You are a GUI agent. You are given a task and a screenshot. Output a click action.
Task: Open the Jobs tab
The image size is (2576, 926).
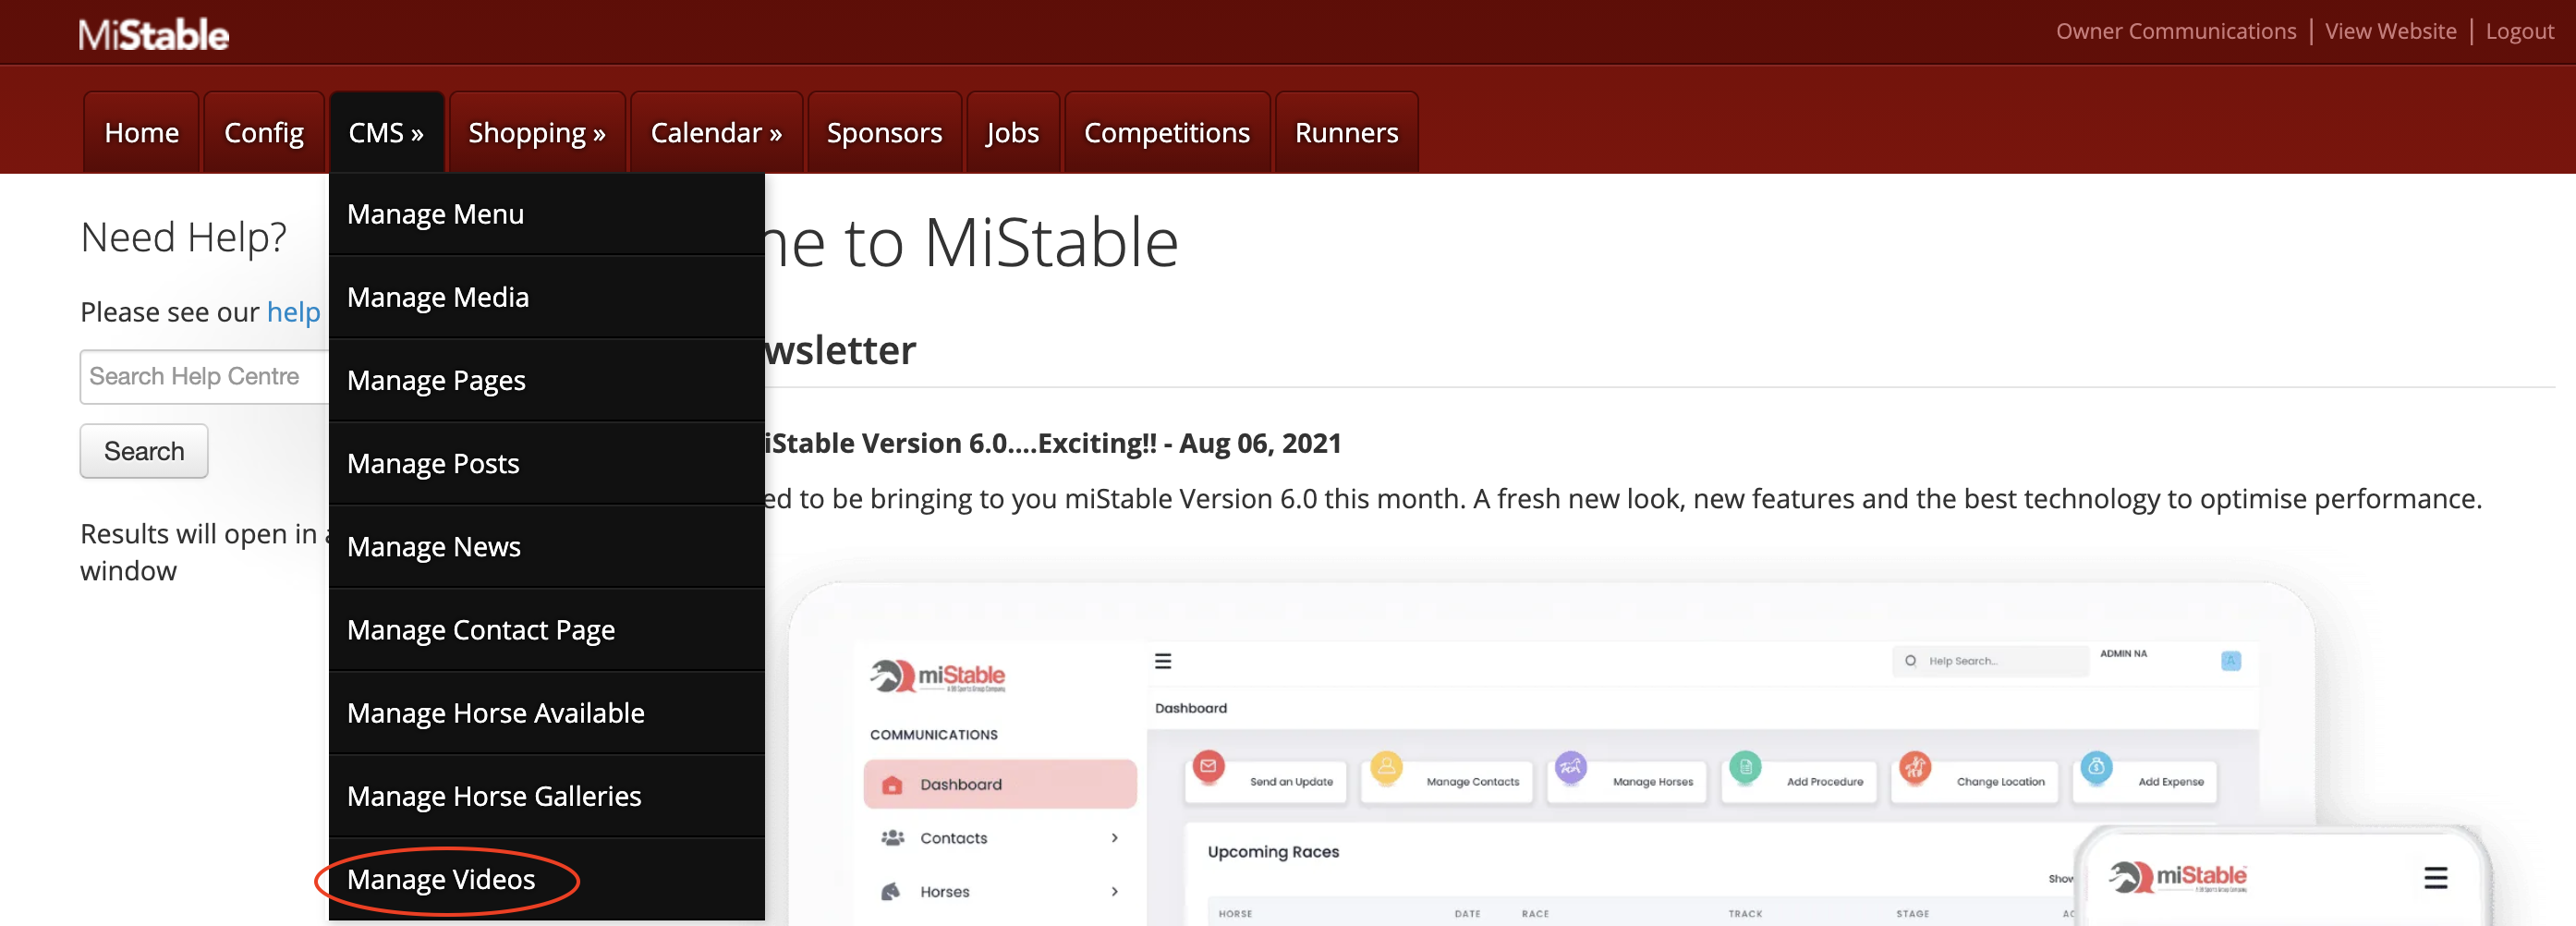1011,133
